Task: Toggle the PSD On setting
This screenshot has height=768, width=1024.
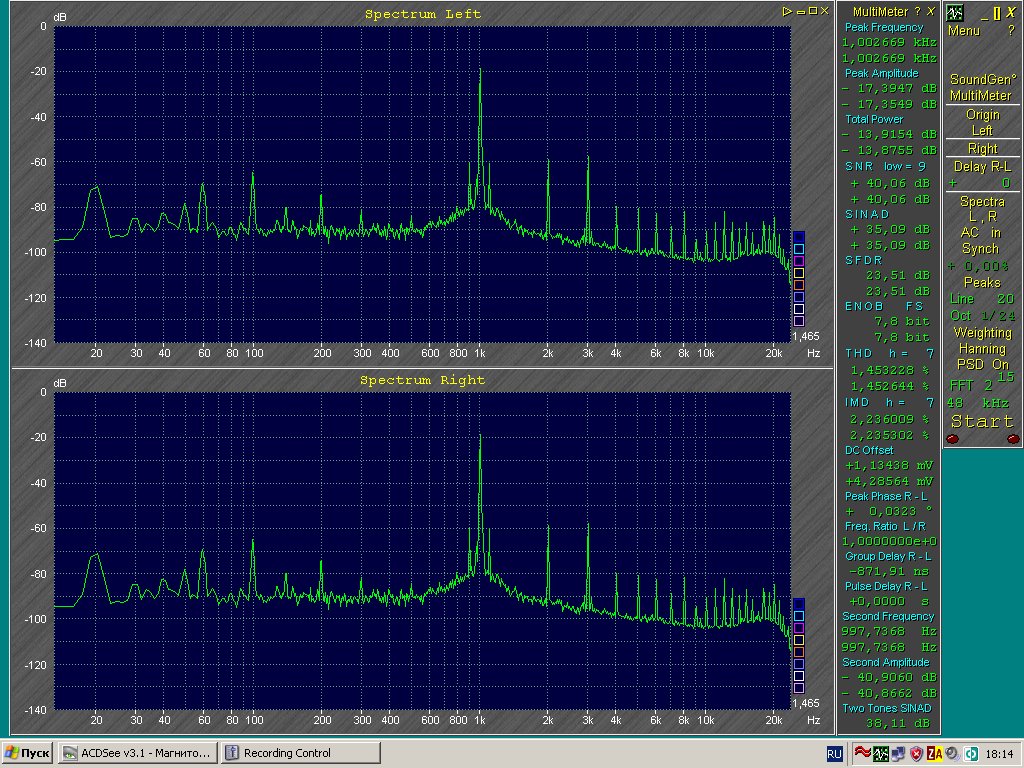Action: coord(981,365)
